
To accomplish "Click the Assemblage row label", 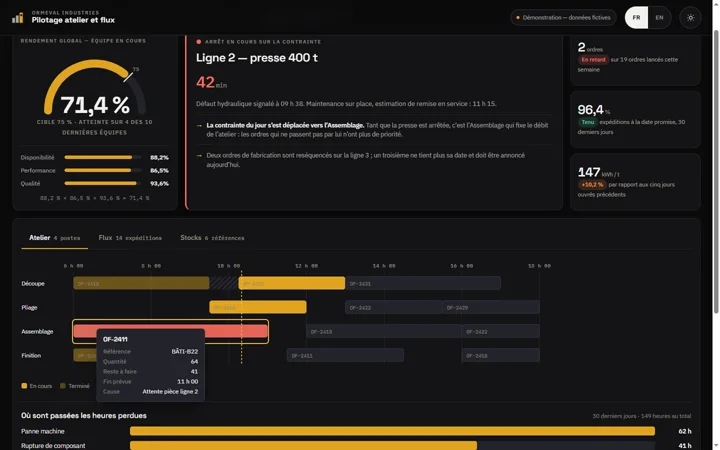I will coord(37,331).
